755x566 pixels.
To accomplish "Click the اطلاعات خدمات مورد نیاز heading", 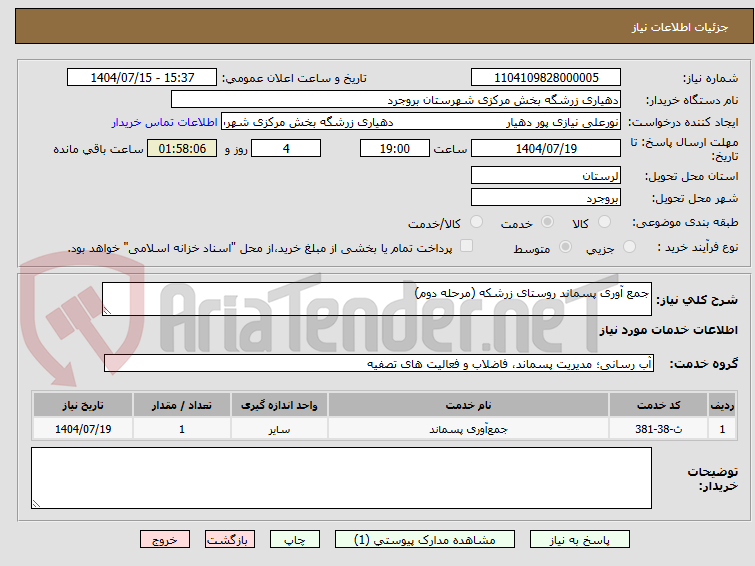I will coord(668,330).
